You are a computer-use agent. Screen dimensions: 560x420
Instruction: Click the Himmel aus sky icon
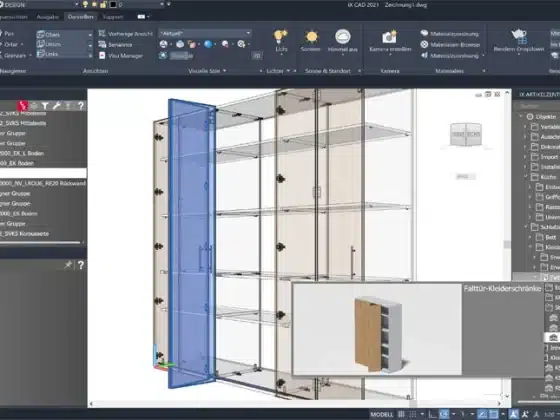(342, 36)
